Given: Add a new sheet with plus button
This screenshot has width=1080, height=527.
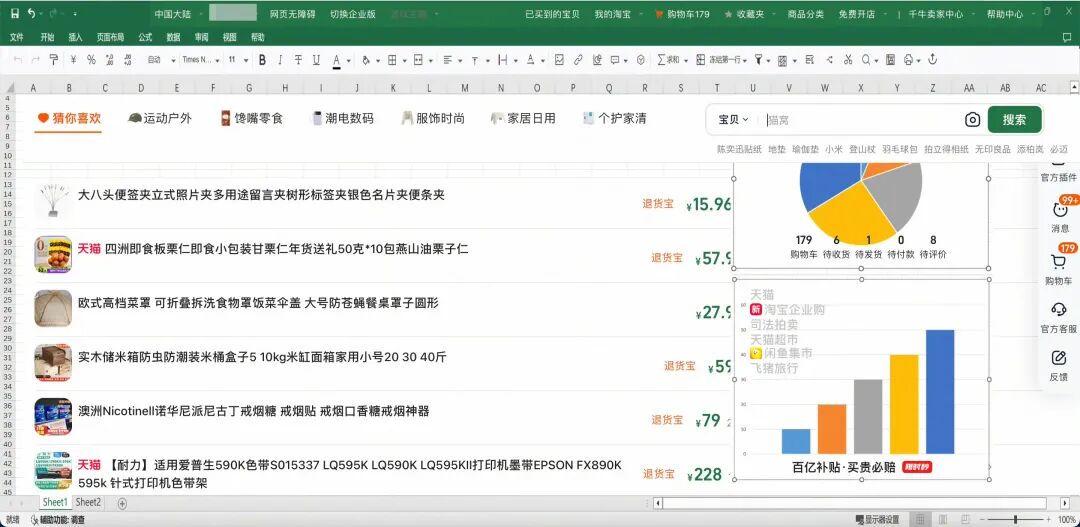Looking at the screenshot, I should point(122,504).
